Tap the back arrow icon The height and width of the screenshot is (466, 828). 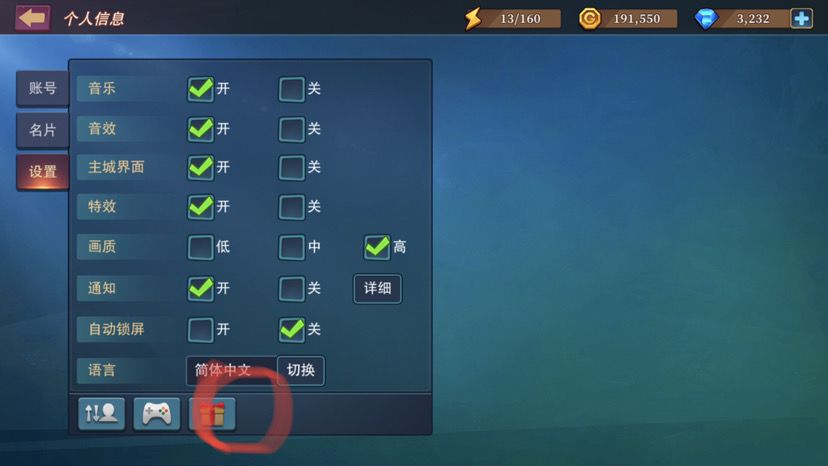33,18
